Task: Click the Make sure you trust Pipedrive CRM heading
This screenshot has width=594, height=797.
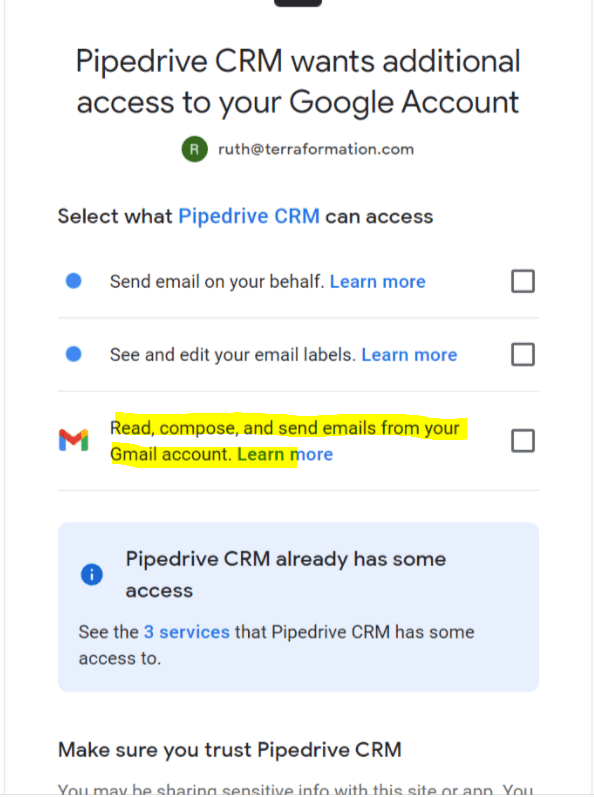Action: [x=230, y=750]
